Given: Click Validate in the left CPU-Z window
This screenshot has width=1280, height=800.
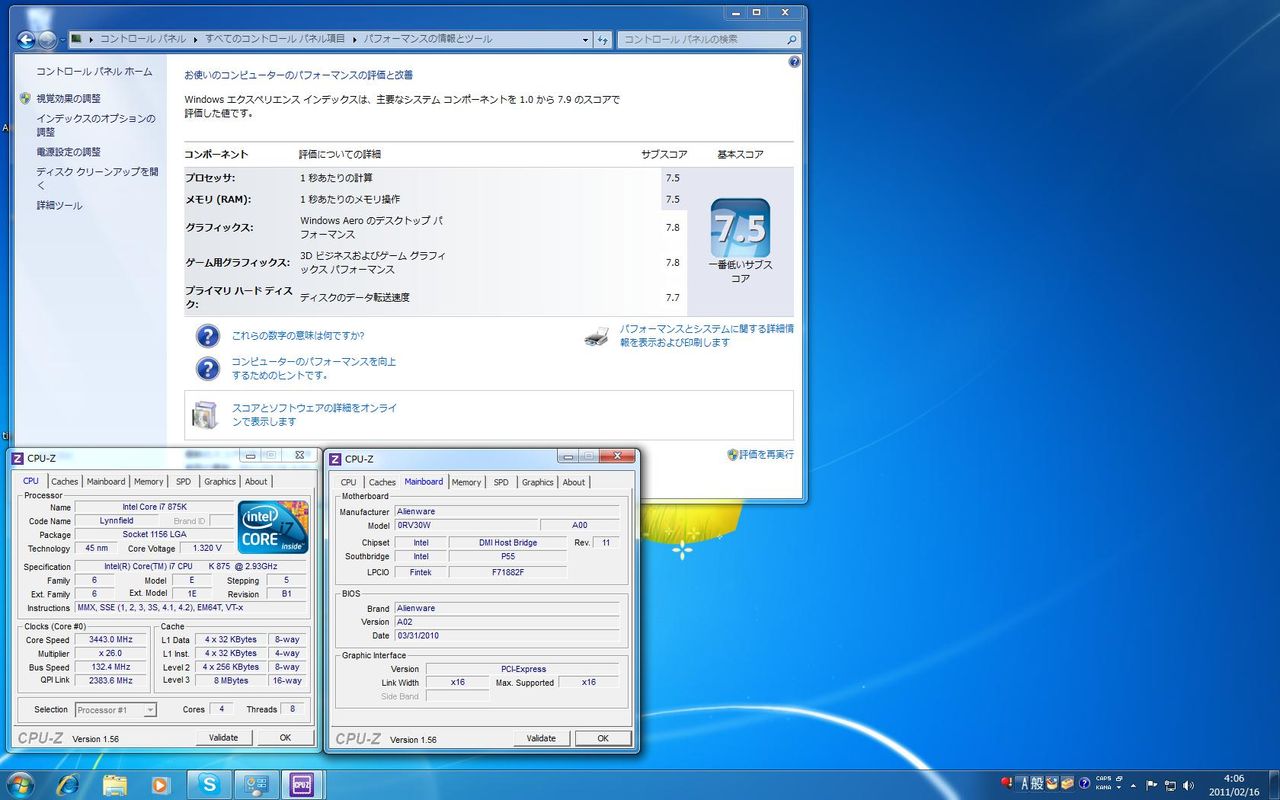Looking at the screenshot, I should click(223, 738).
